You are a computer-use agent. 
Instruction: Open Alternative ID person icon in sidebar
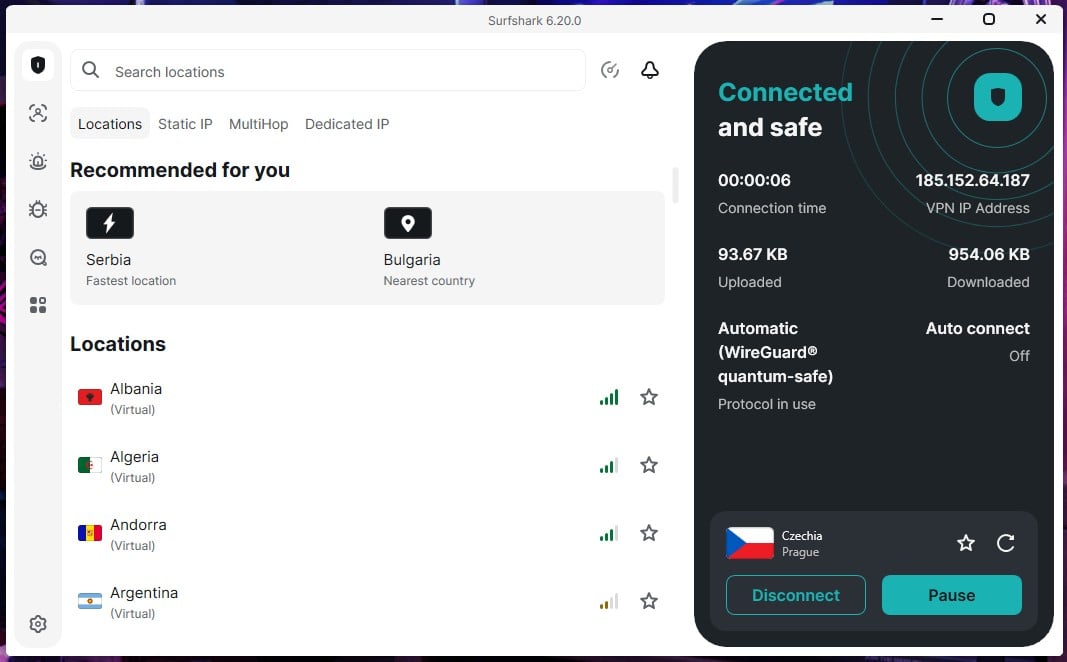(38, 113)
